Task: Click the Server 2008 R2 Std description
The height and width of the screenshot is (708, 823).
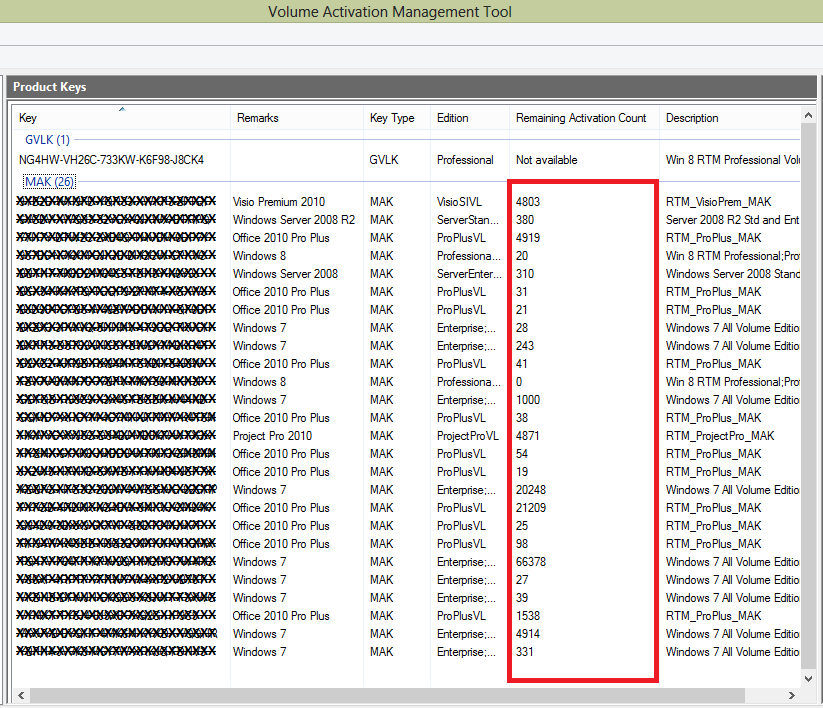Action: [733, 219]
